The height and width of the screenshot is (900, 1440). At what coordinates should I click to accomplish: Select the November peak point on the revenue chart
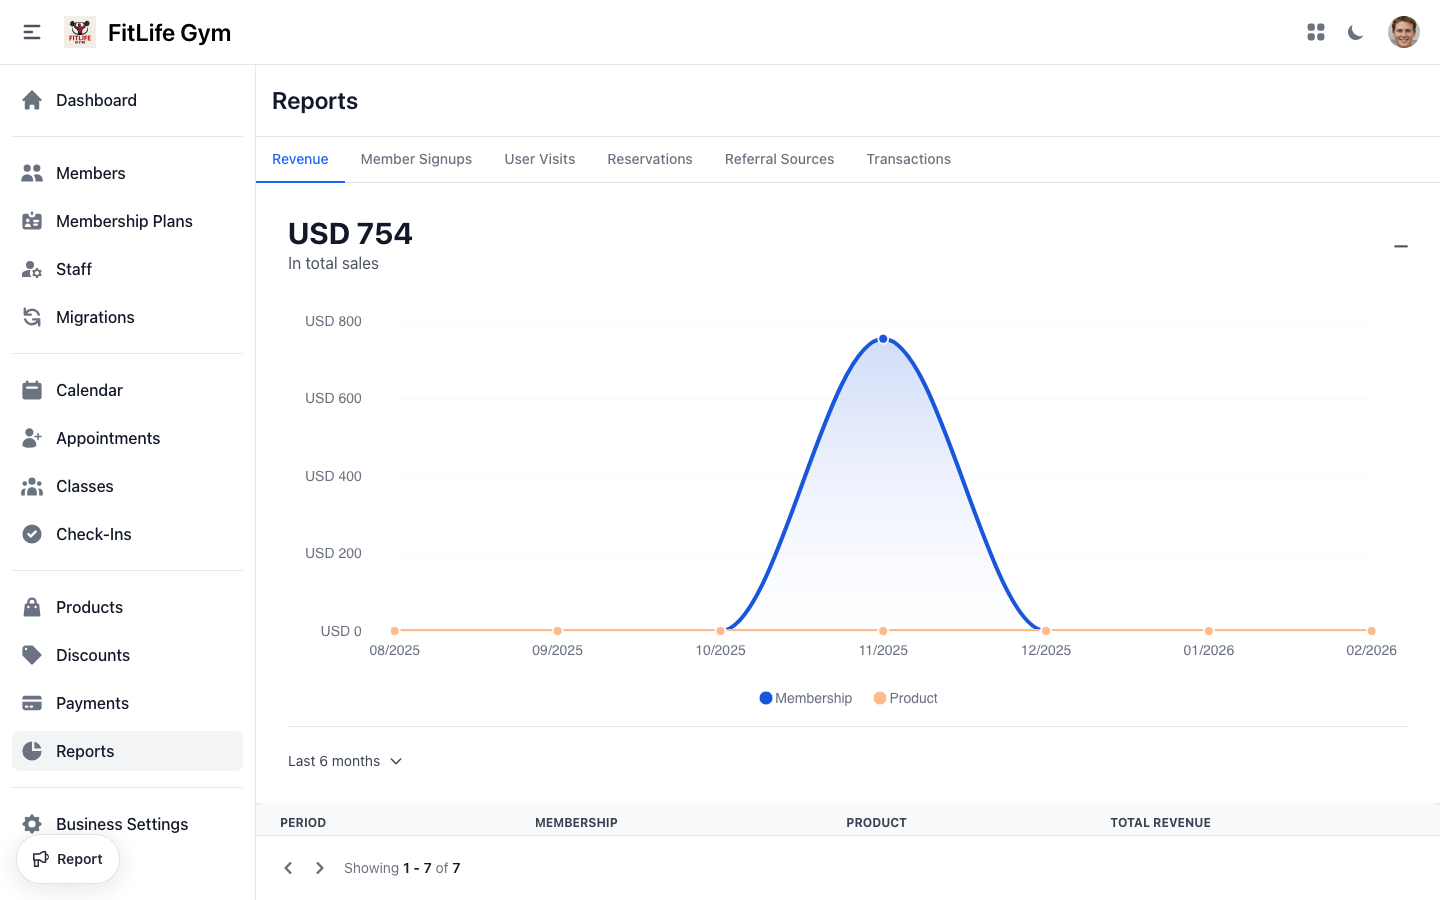pyautogui.click(x=882, y=339)
